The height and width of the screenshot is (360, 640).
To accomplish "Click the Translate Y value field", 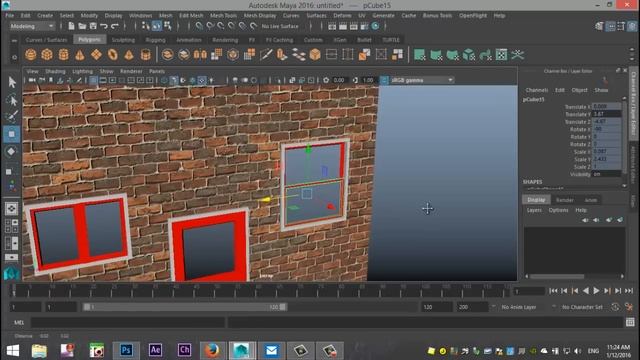I will pos(607,114).
